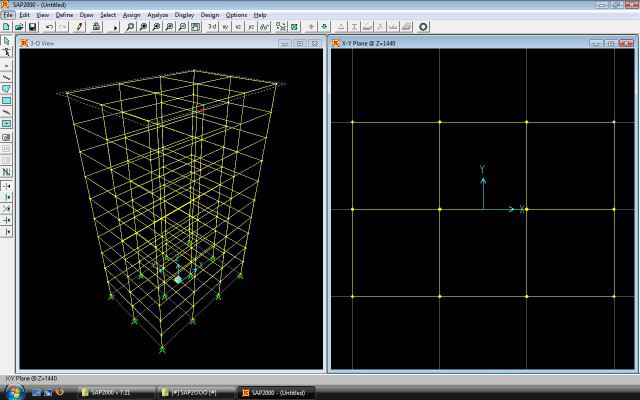Open the Analyze menu
This screenshot has width=640, height=400.
point(157,16)
